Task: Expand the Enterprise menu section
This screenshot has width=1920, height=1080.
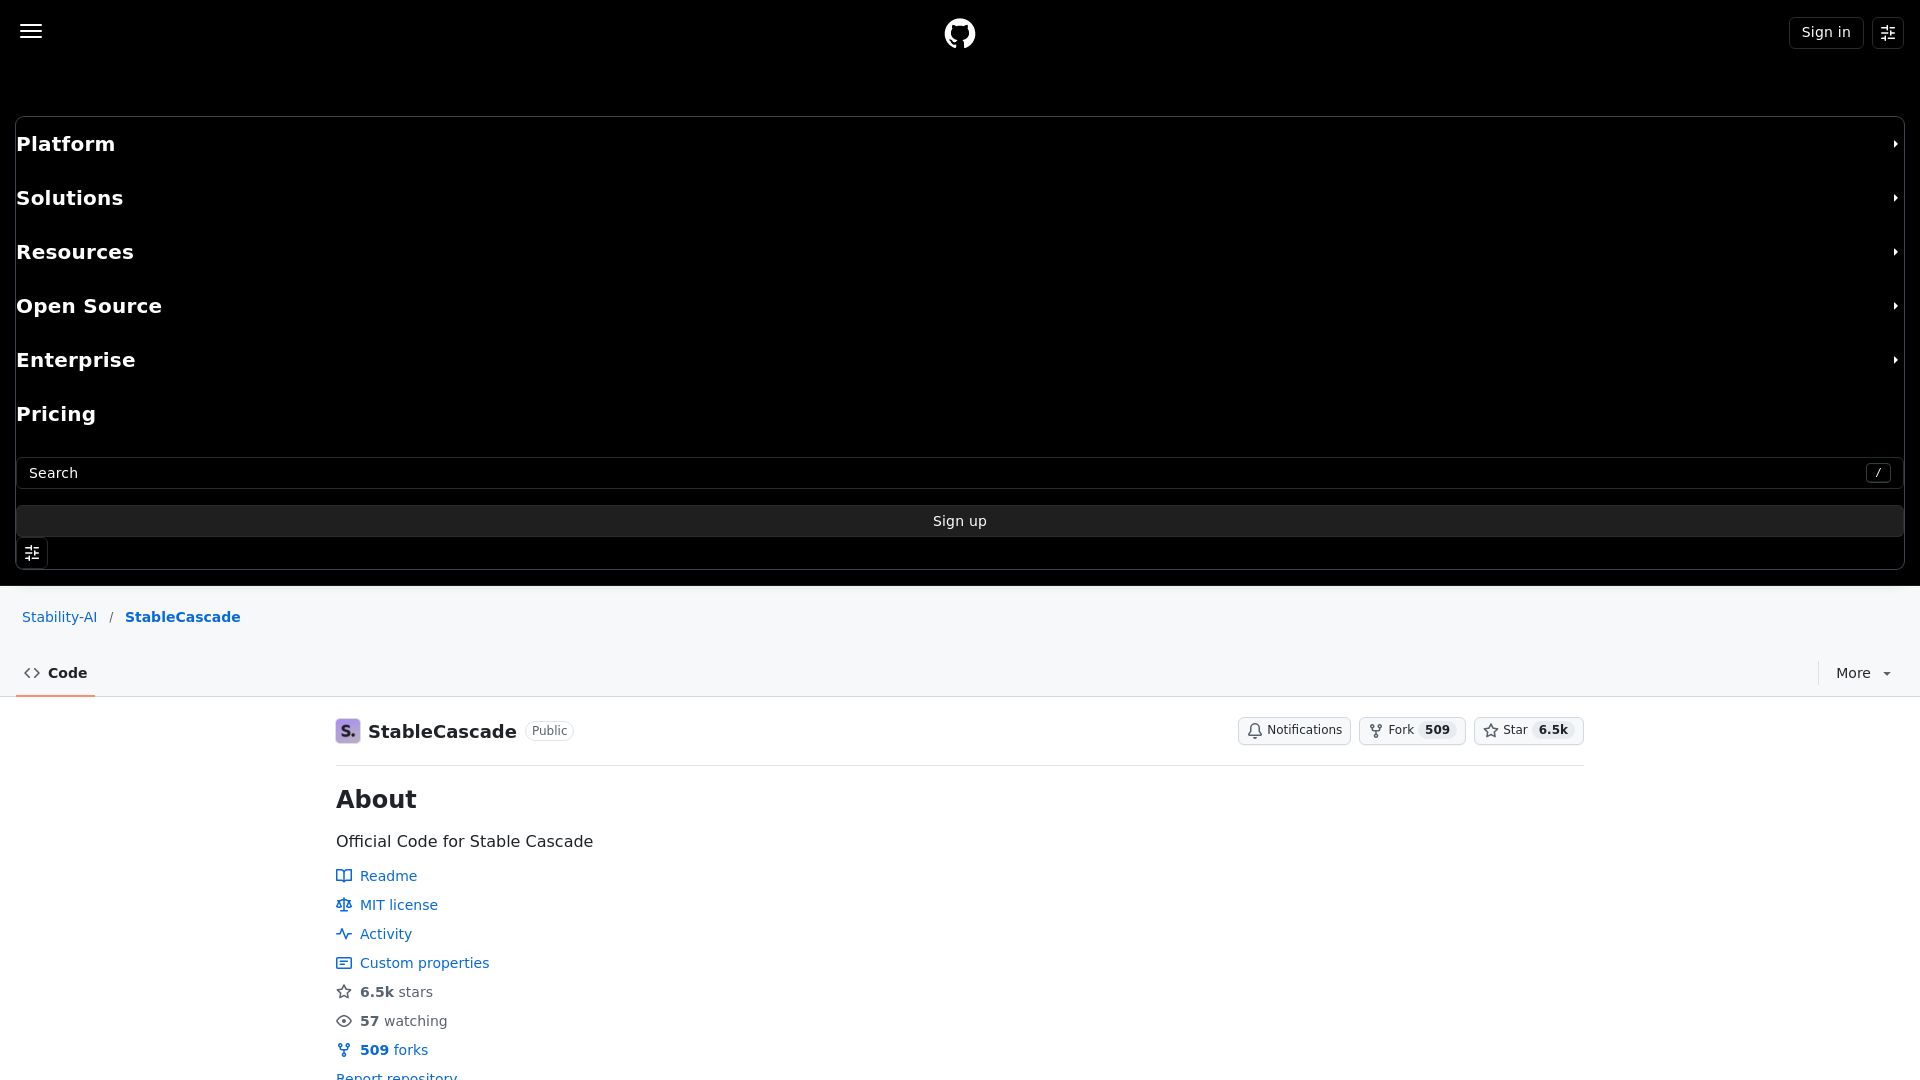Action: tap(960, 360)
